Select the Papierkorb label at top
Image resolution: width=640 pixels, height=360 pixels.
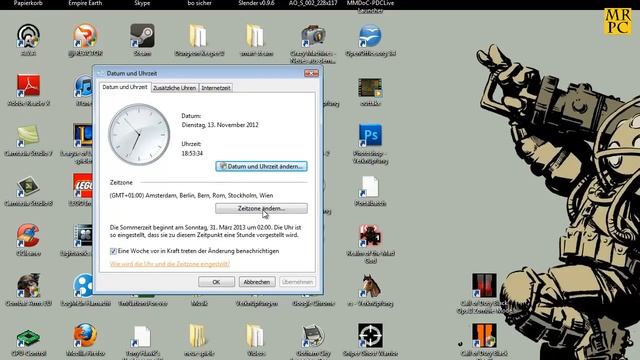coord(28,3)
